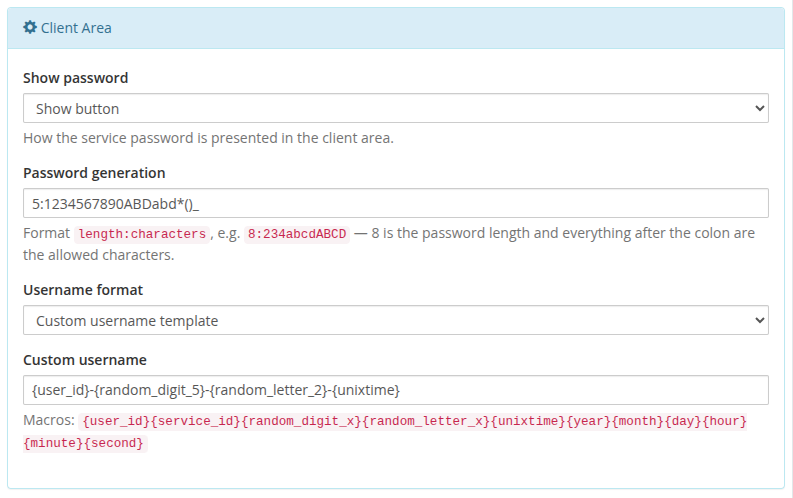Expand the Username format select box

click(395, 320)
